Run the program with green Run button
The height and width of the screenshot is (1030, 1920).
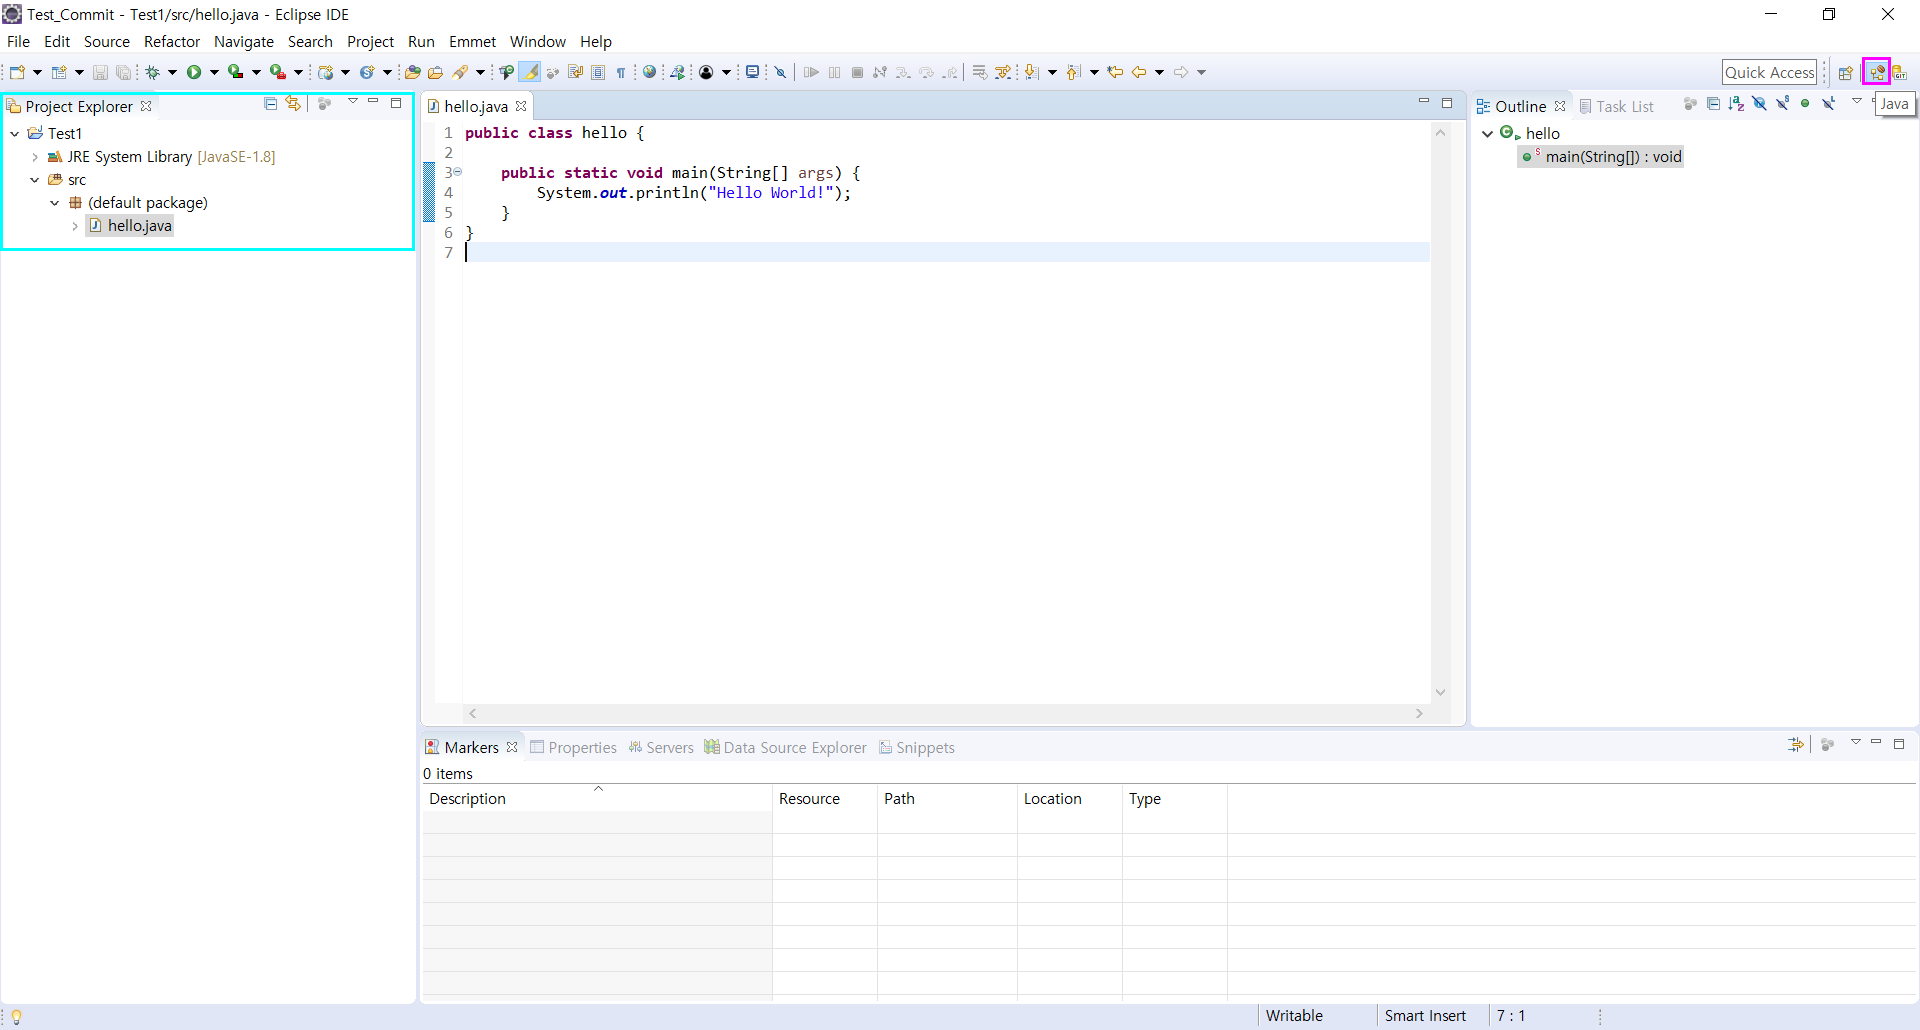pos(194,72)
